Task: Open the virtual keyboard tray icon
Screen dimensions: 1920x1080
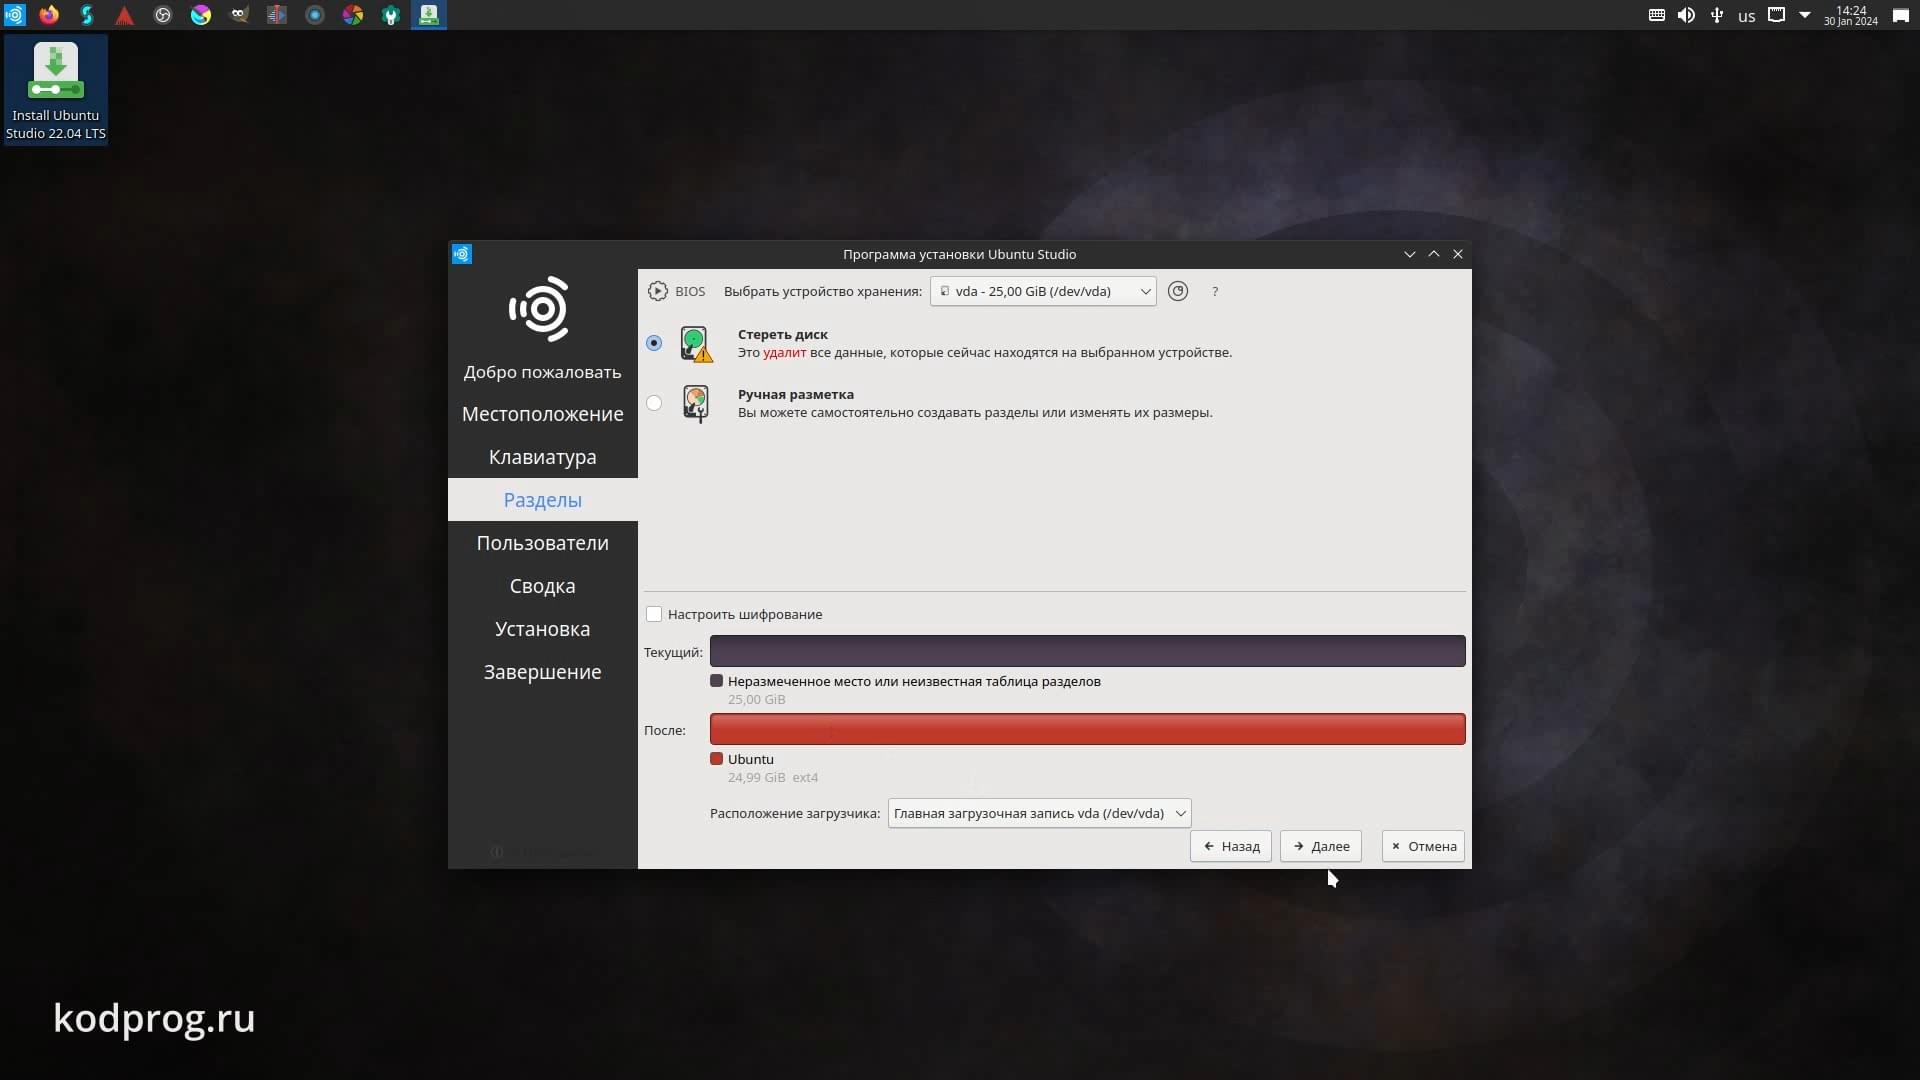Action: (1657, 15)
